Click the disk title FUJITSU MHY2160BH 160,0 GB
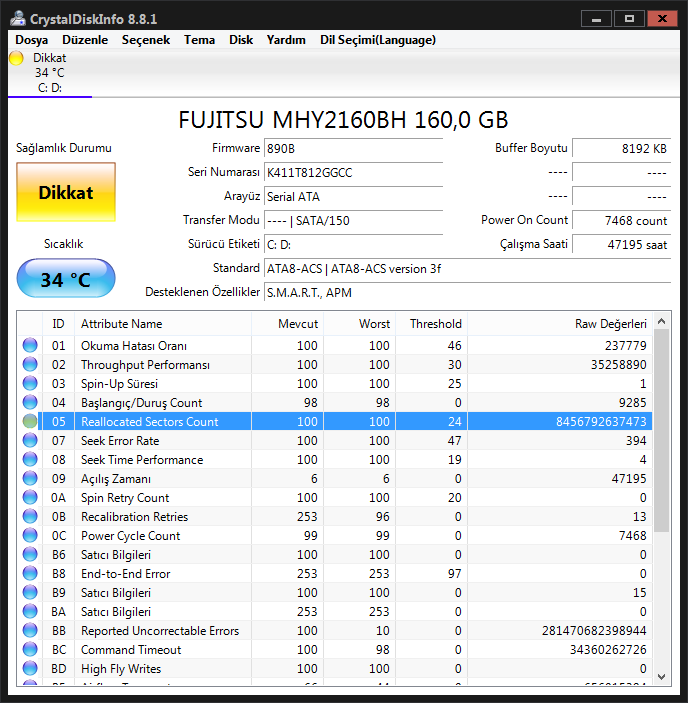The width and height of the screenshot is (688, 703). pyautogui.click(x=343, y=120)
